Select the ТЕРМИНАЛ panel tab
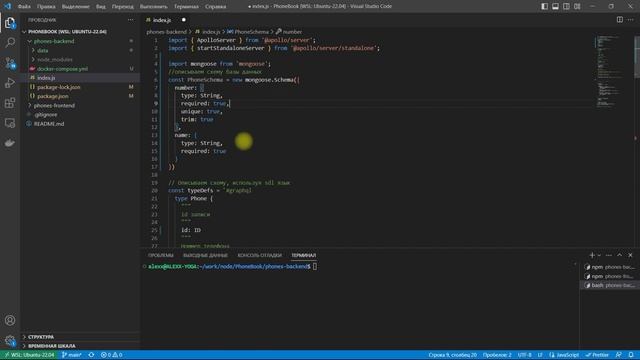The width and height of the screenshot is (640, 360). point(303,256)
